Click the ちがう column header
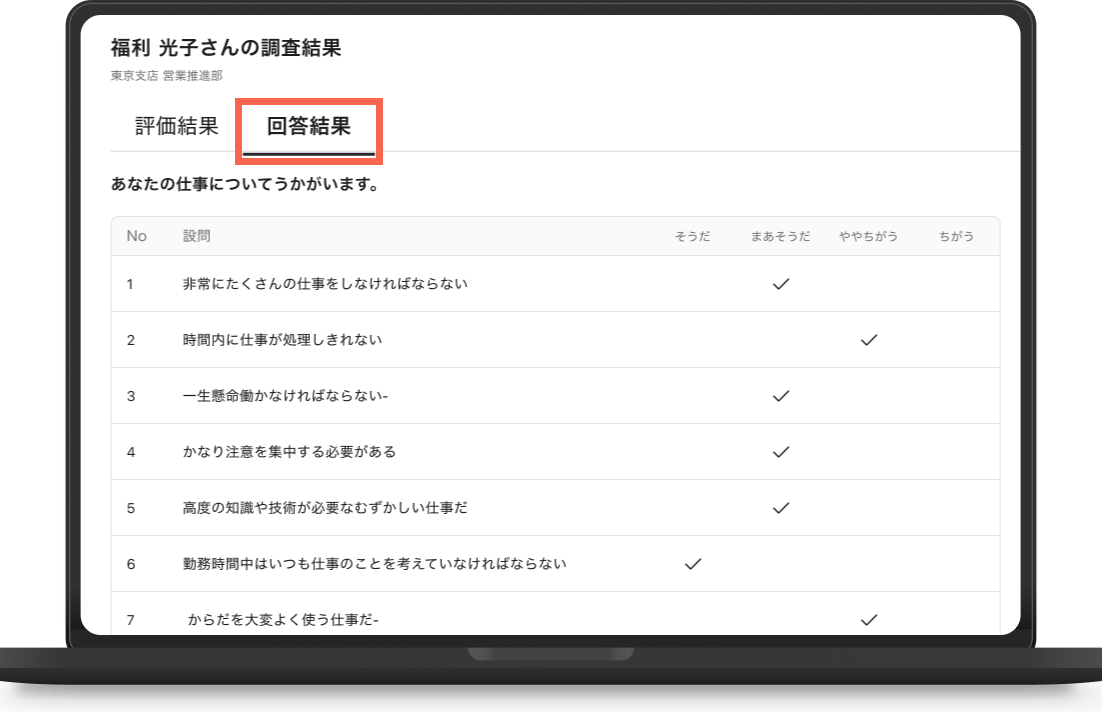Image resolution: width=1102 pixels, height=712 pixels. click(x=957, y=236)
